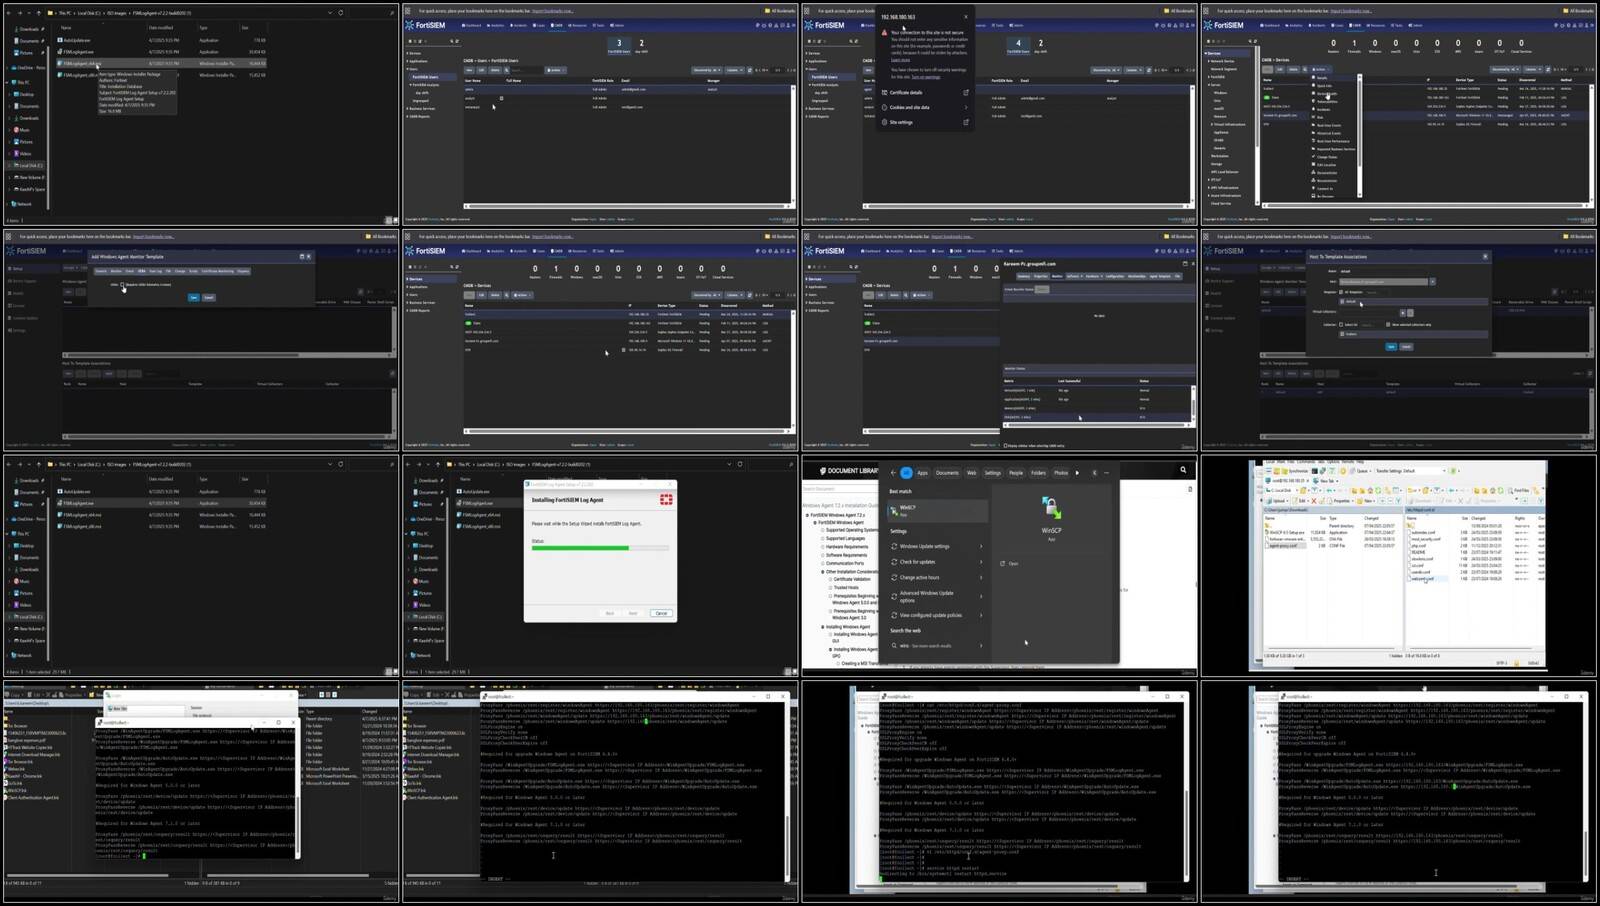Open the Settings tab in Windows search panel
The width and height of the screenshot is (1600, 906).
992,473
